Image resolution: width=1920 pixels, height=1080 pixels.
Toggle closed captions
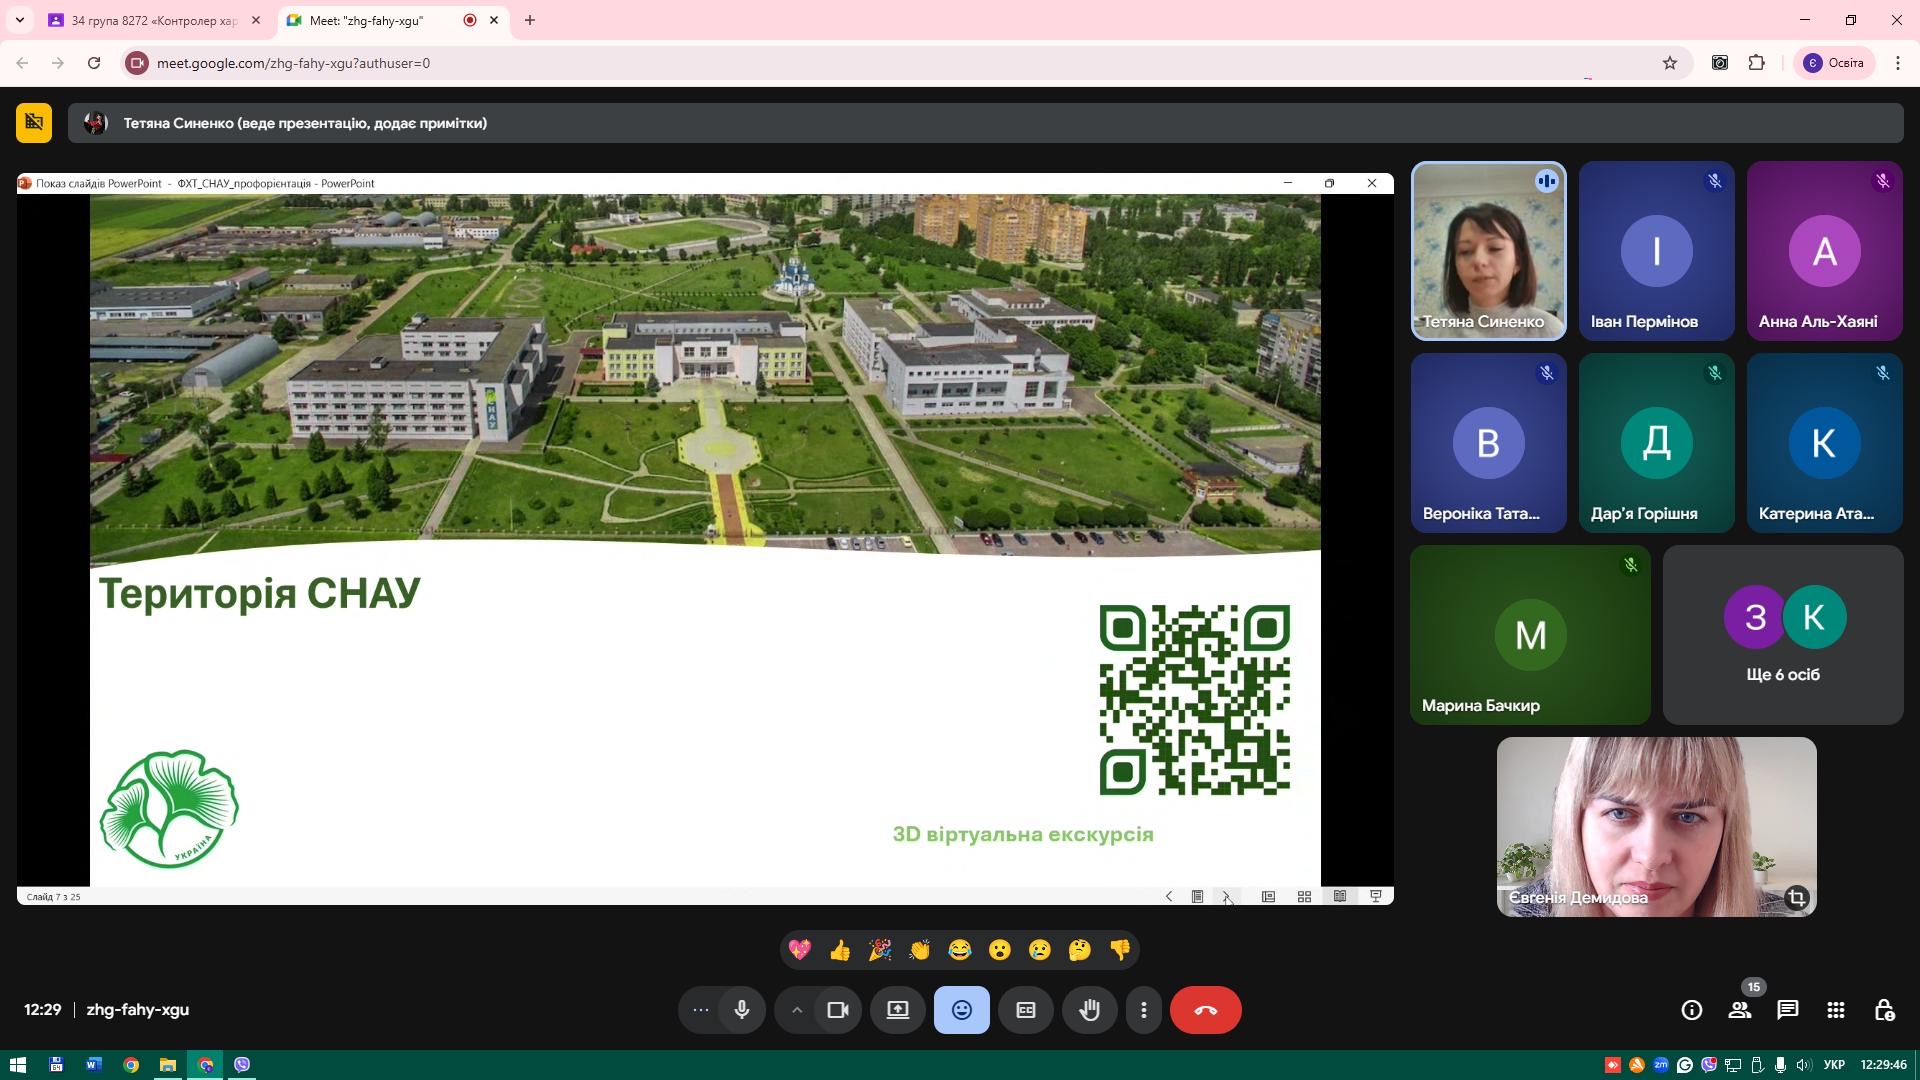pyautogui.click(x=1025, y=1010)
